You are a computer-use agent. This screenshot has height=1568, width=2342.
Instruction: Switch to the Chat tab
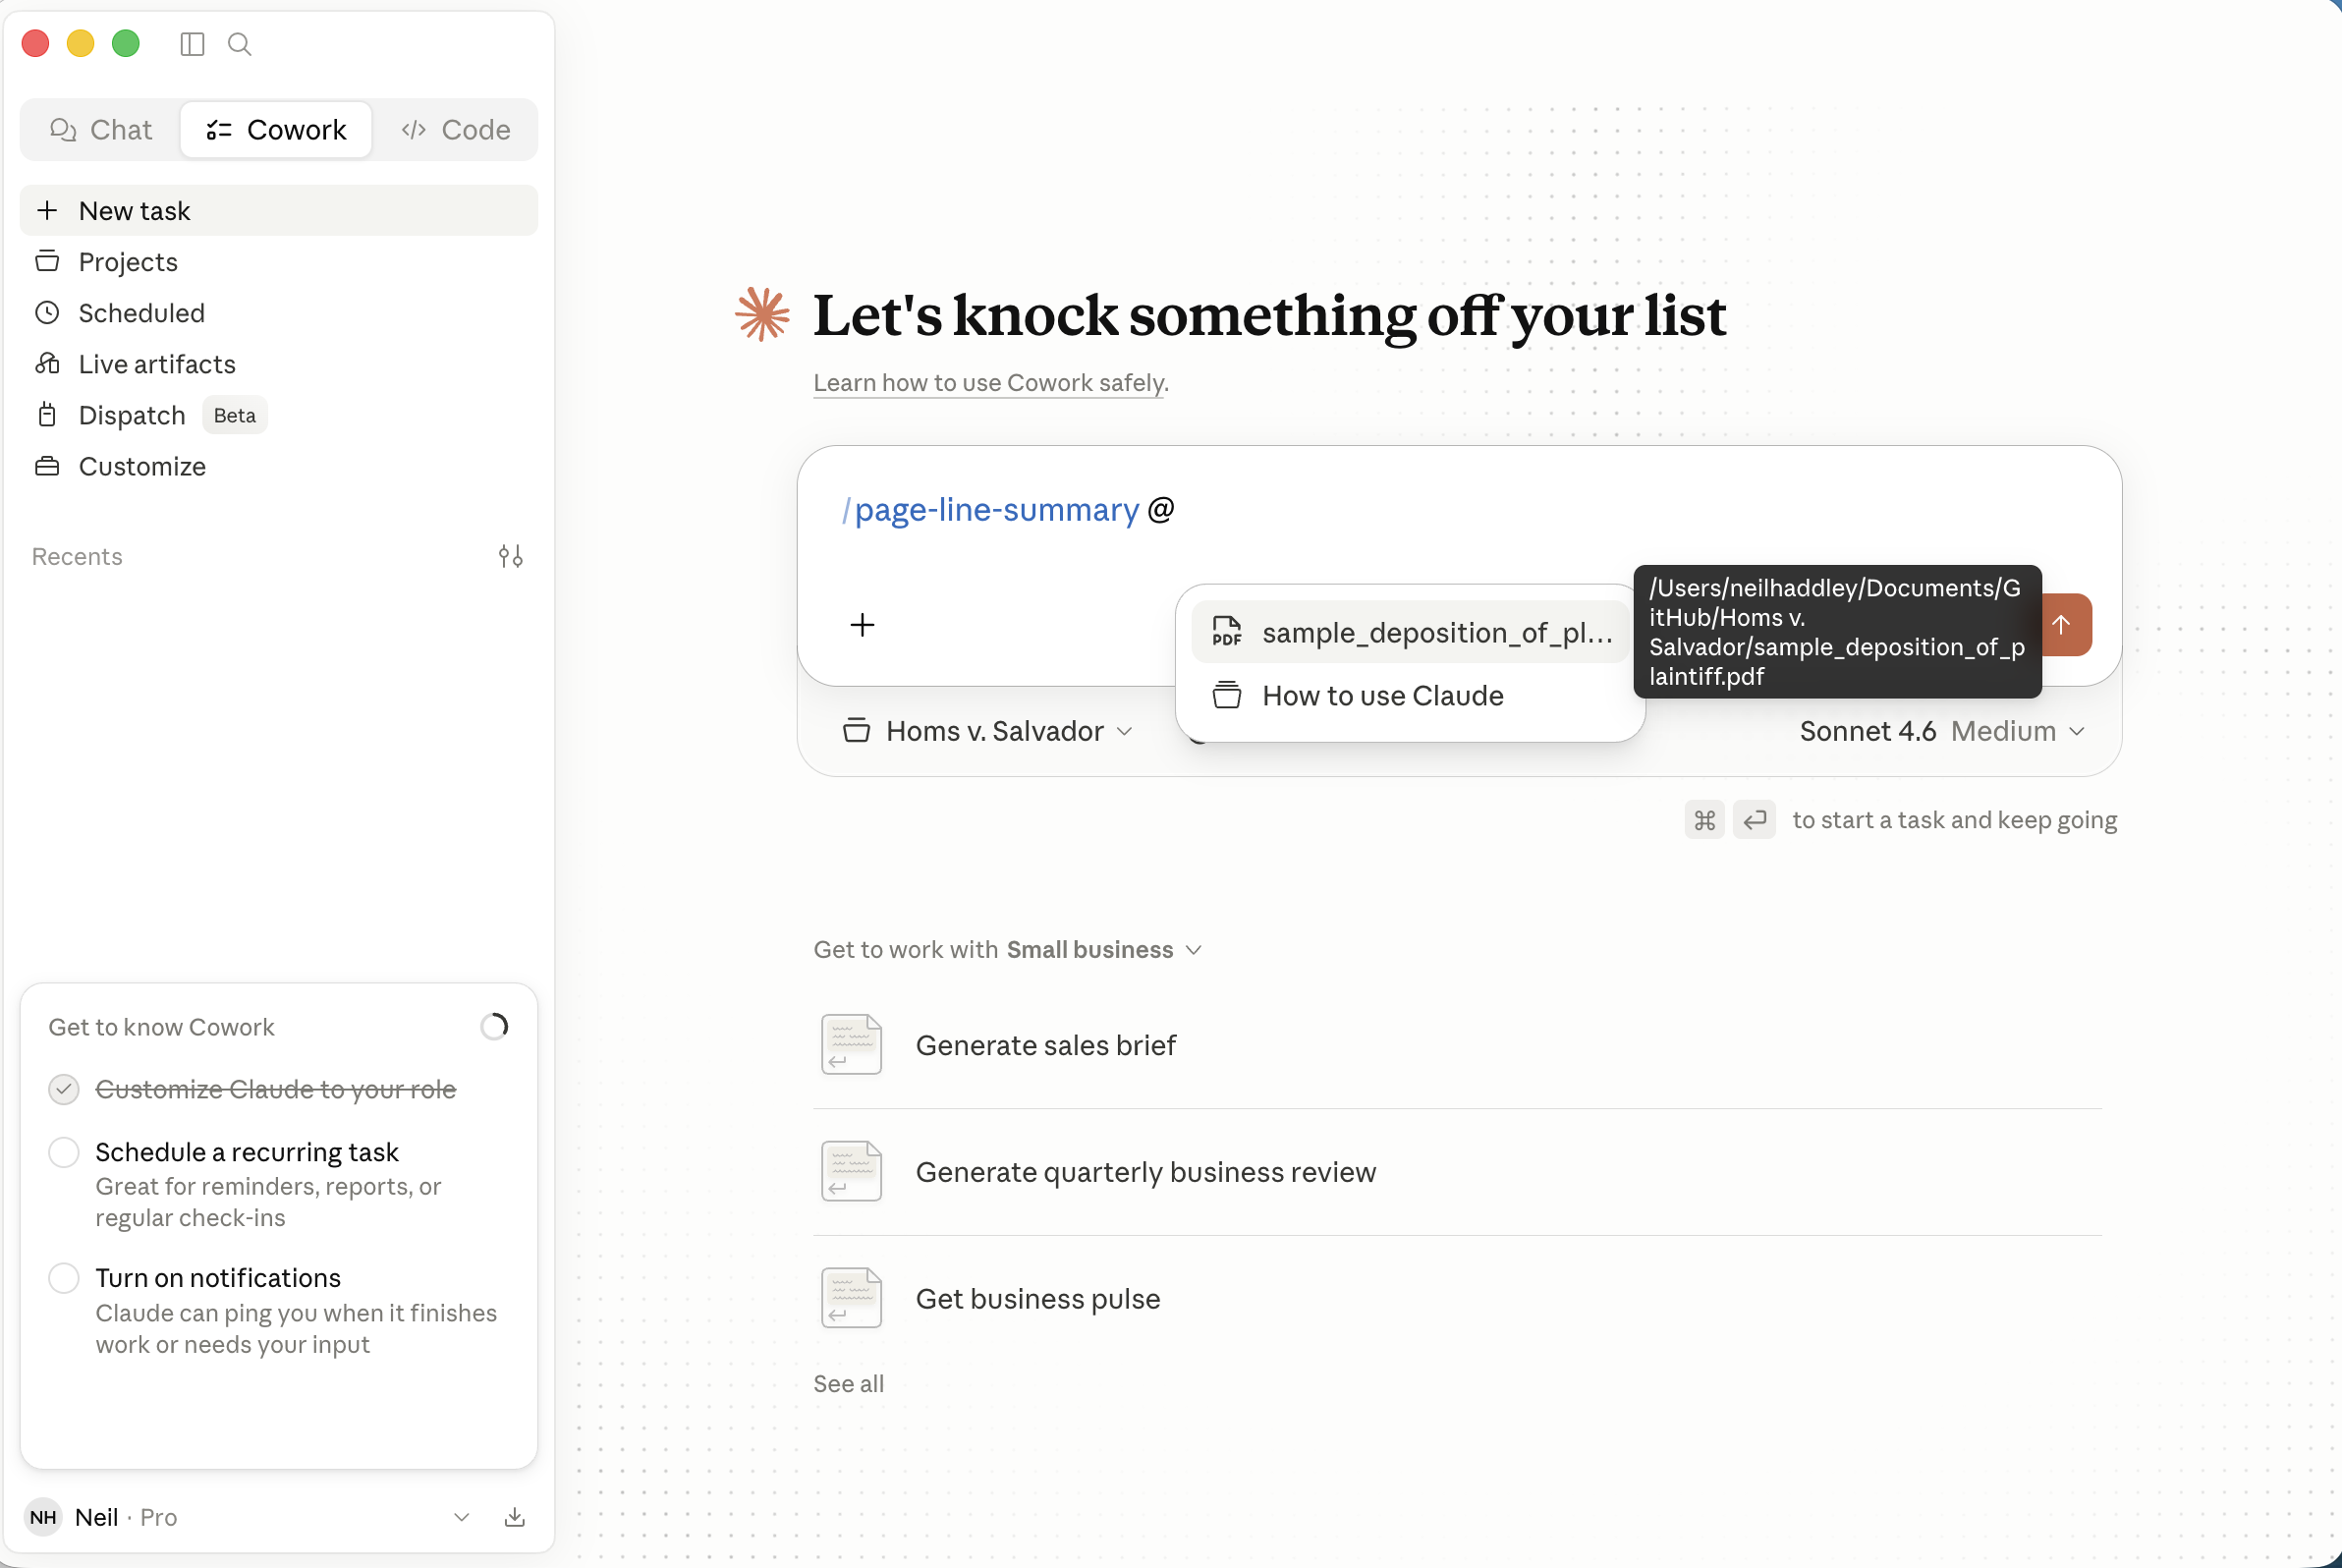pyautogui.click(x=101, y=130)
